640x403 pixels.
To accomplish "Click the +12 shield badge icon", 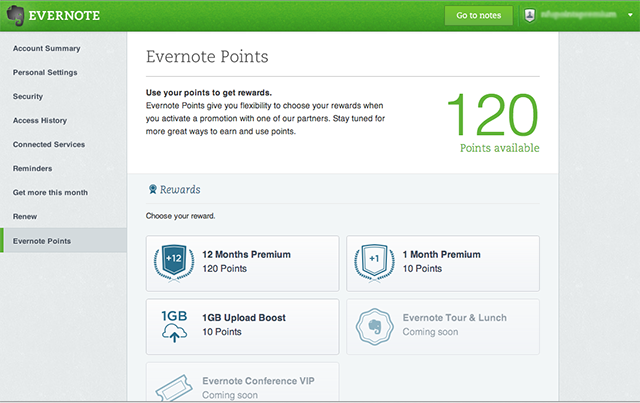I will [174, 263].
